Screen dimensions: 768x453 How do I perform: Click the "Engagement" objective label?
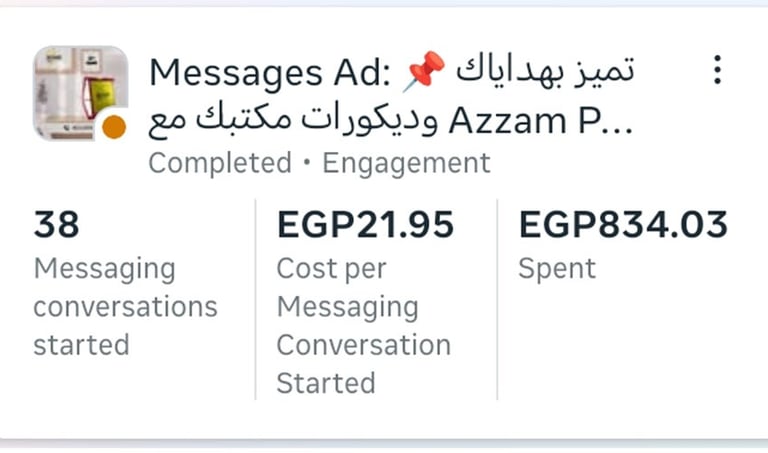(x=406, y=163)
